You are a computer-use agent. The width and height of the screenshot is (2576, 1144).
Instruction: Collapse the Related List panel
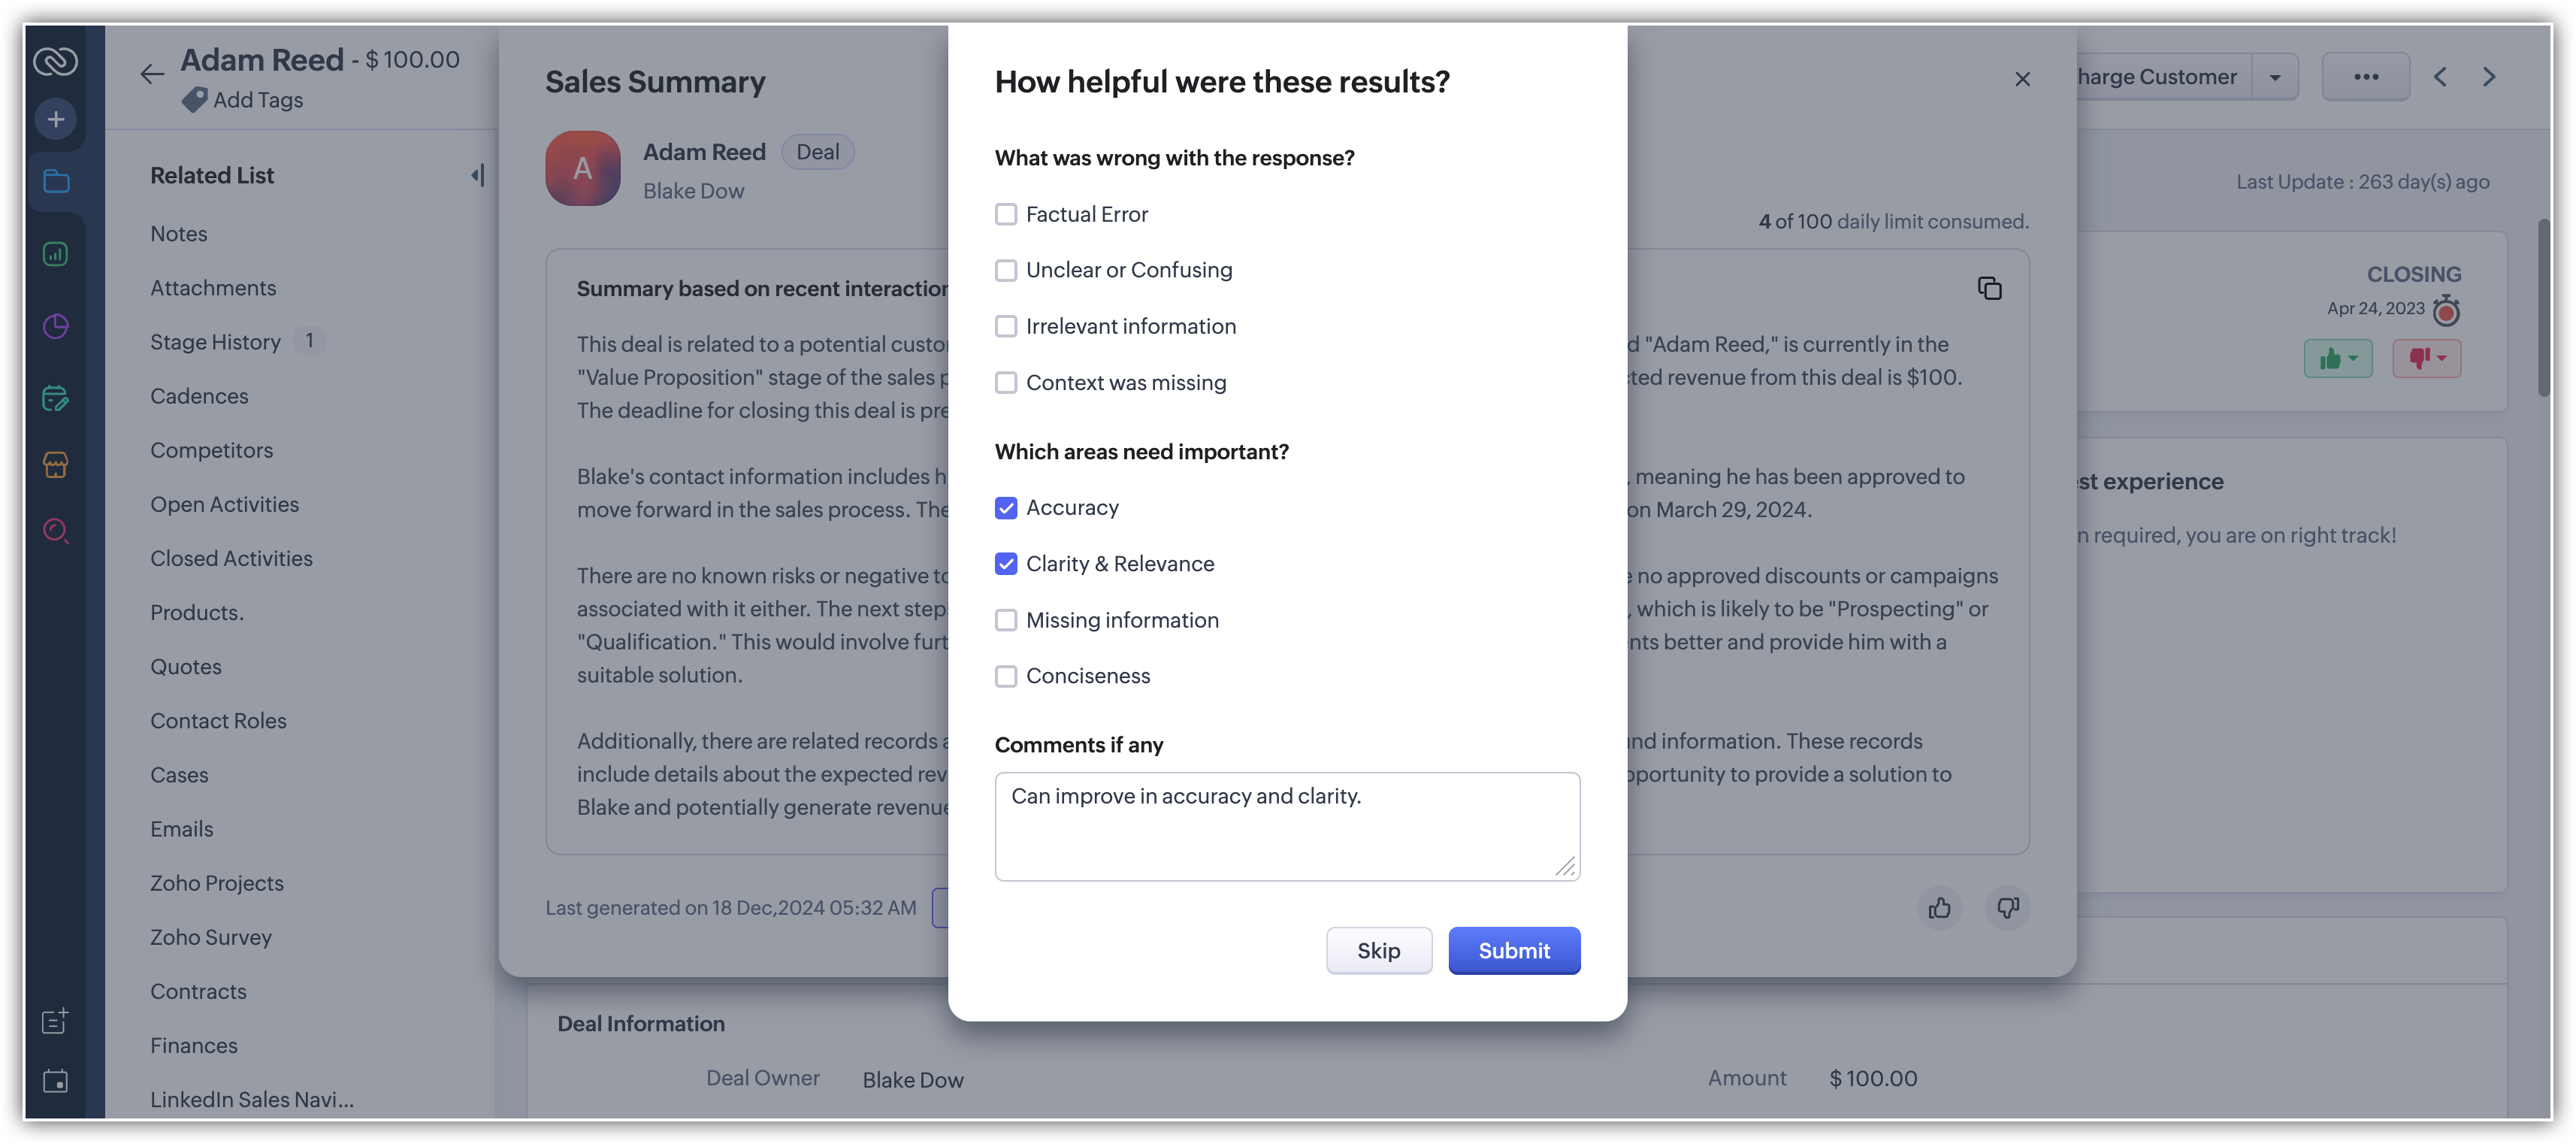tap(478, 176)
